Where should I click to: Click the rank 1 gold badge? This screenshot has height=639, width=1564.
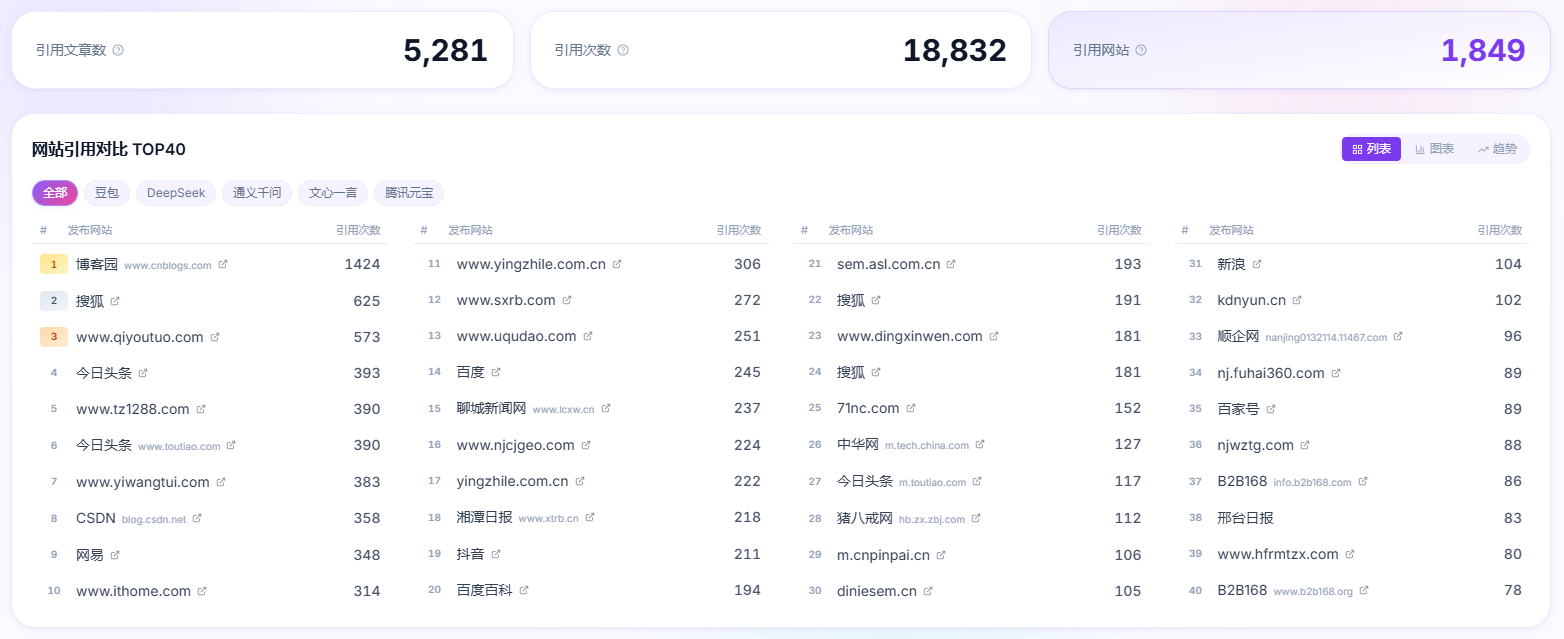(x=54, y=265)
